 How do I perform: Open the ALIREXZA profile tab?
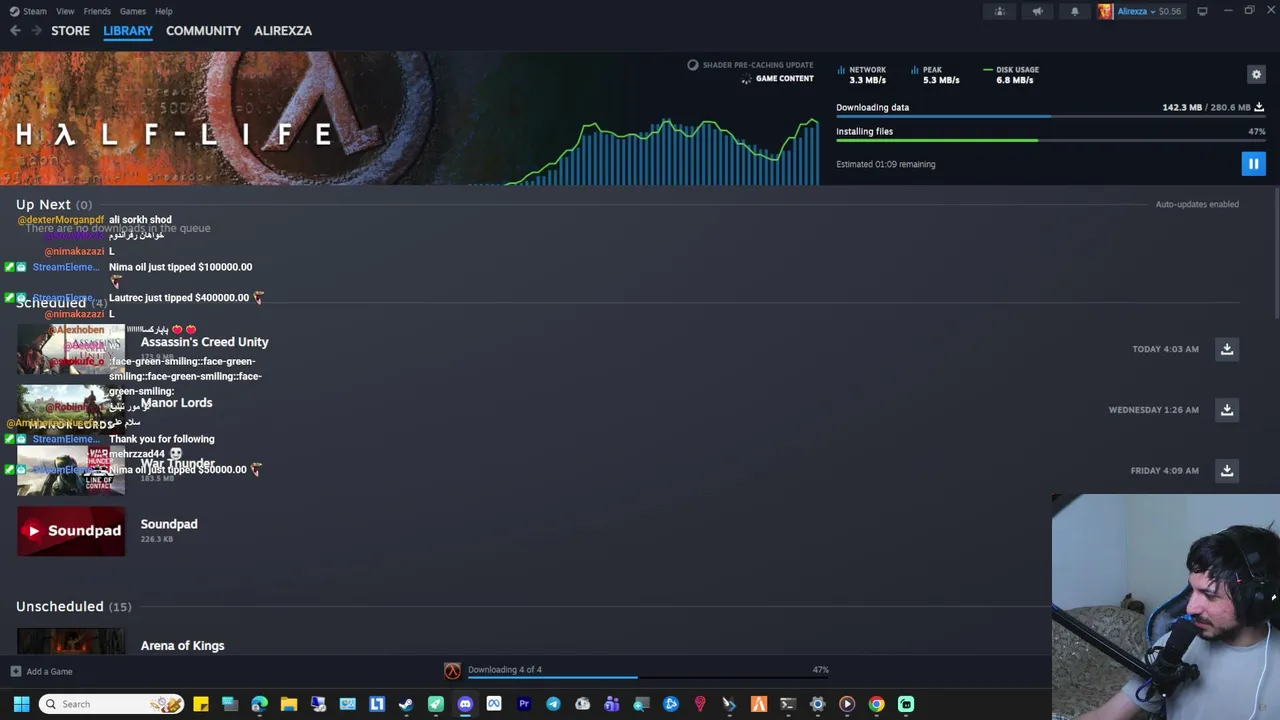point(283,31)
